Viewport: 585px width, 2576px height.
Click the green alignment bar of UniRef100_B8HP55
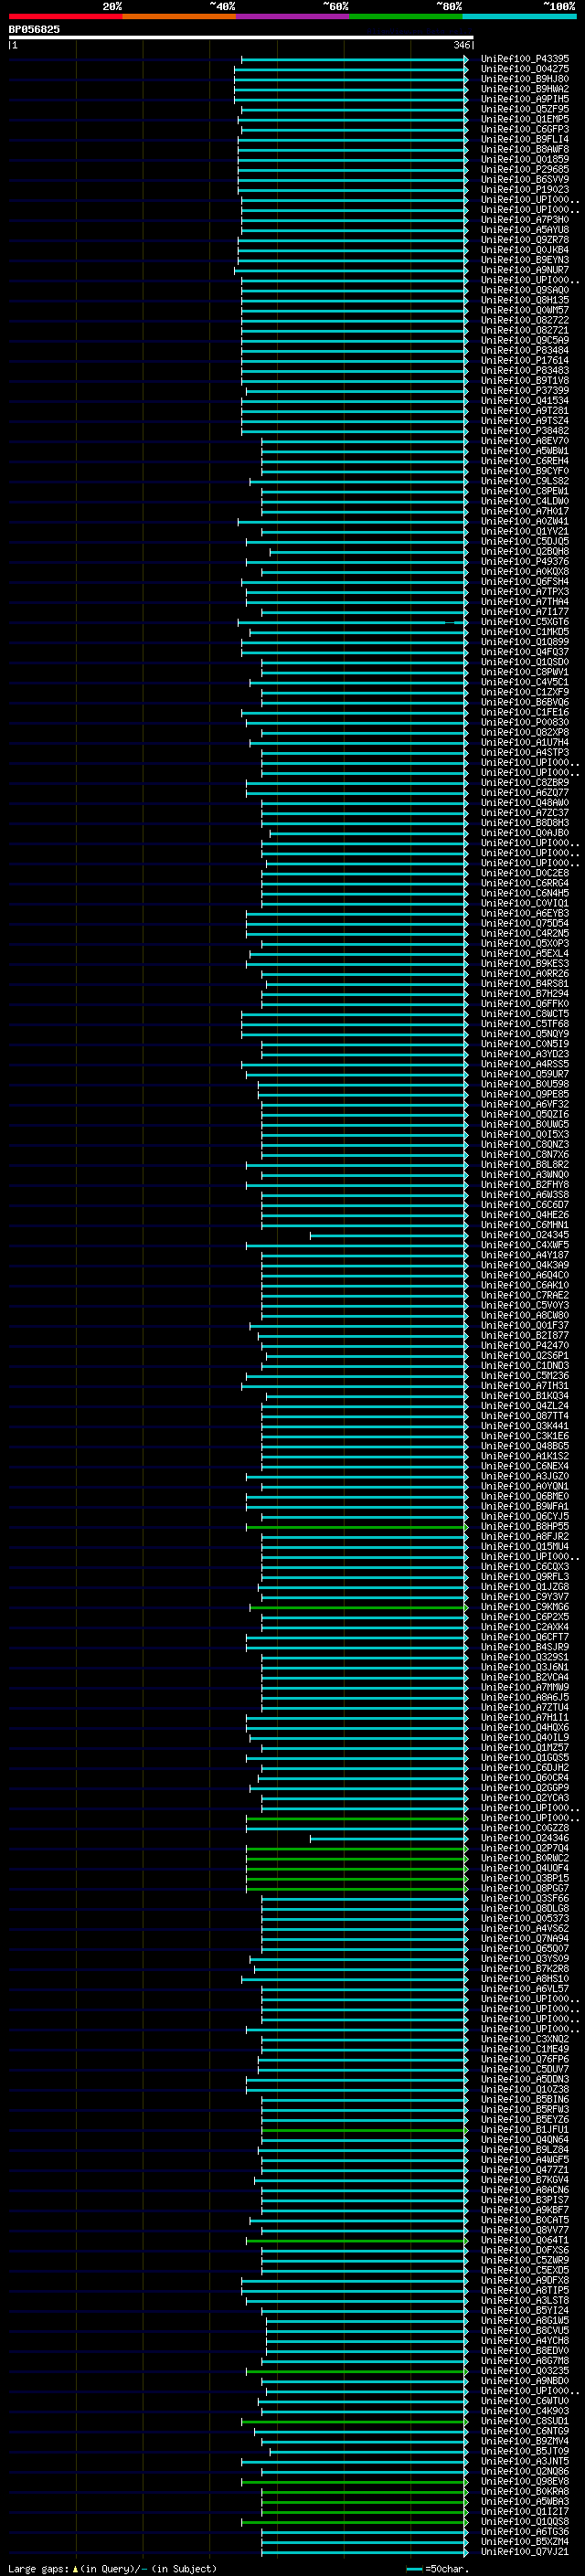[357, 1528]
